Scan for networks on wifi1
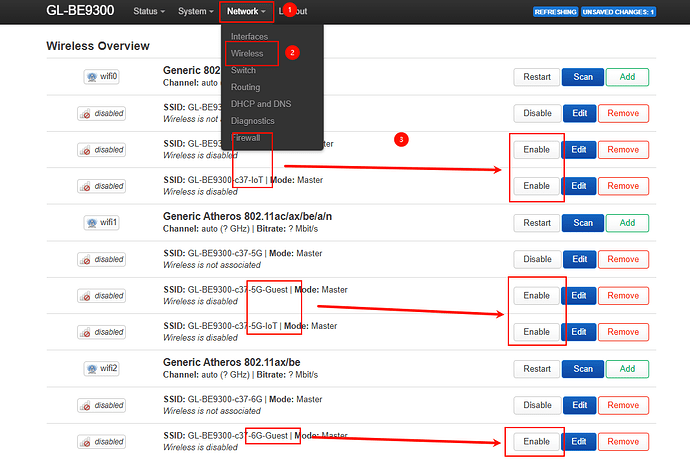 582,222
